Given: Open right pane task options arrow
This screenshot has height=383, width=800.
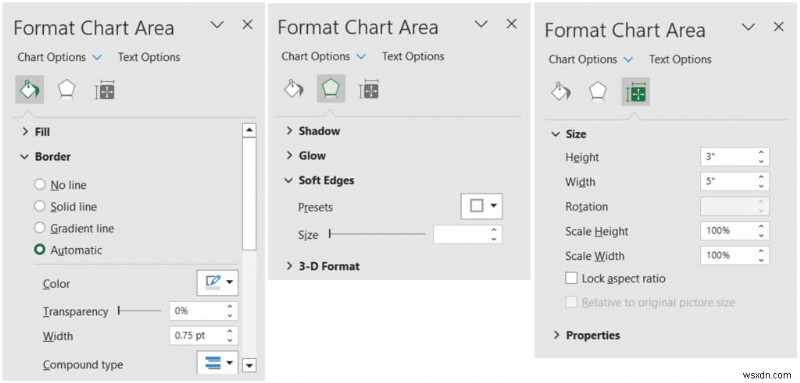Looking at the screenshot, I should (x=748, y=27).
